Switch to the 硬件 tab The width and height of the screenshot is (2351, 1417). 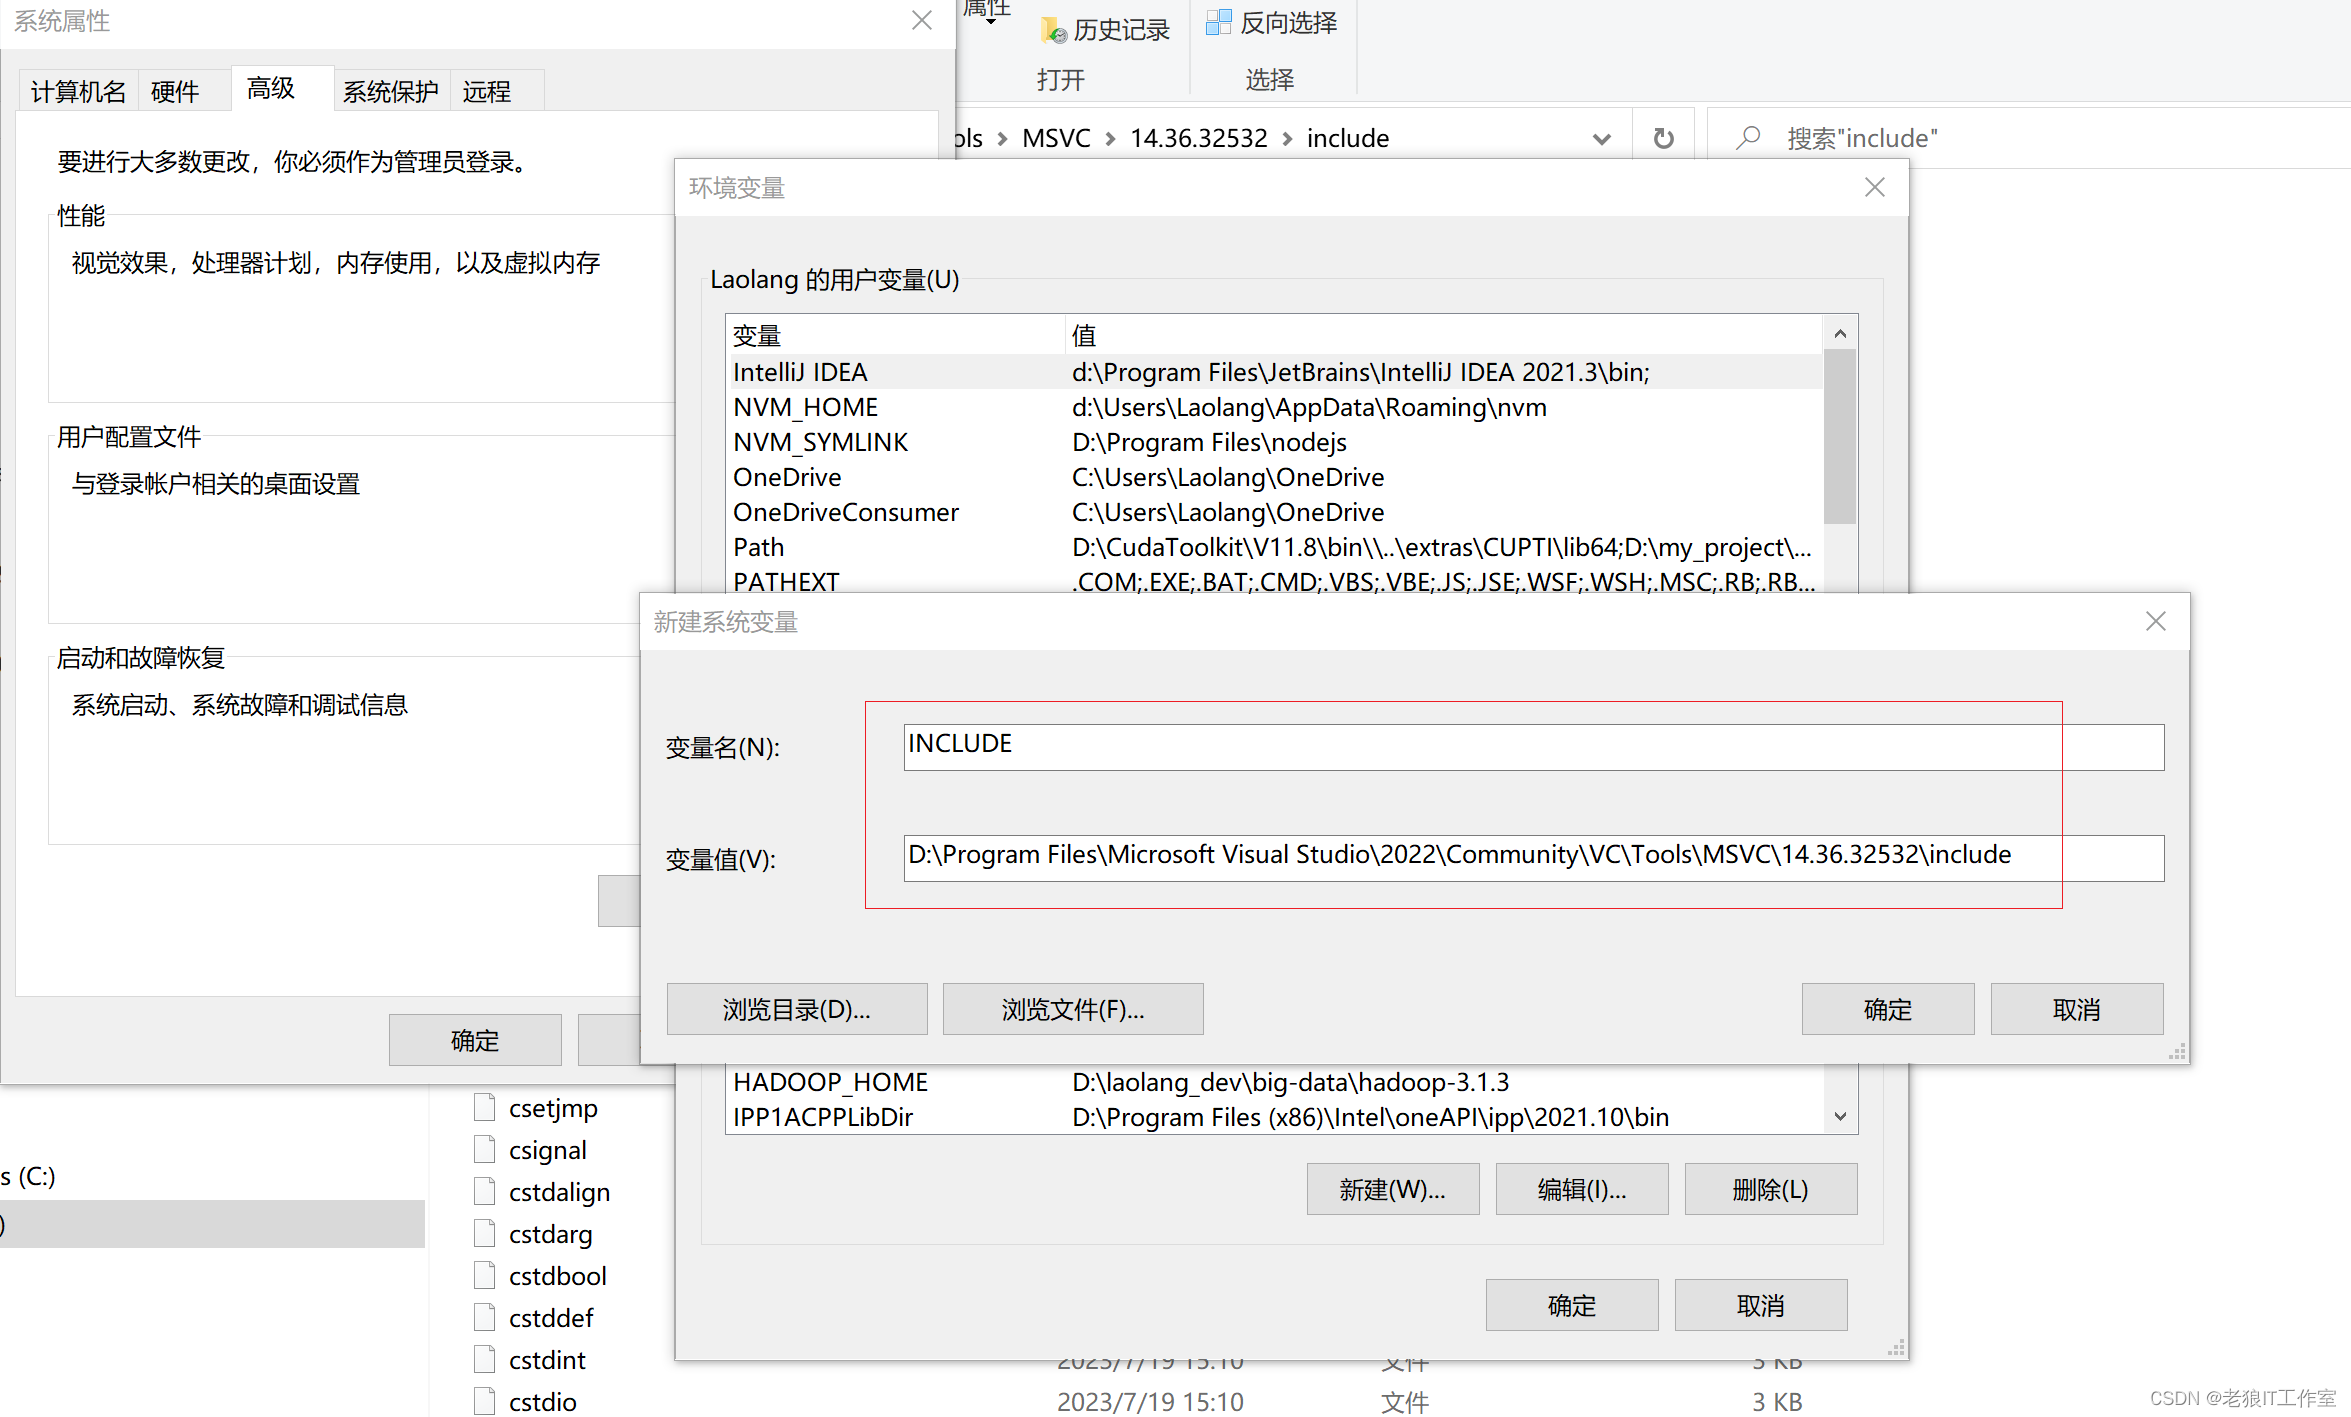point(175,92)
